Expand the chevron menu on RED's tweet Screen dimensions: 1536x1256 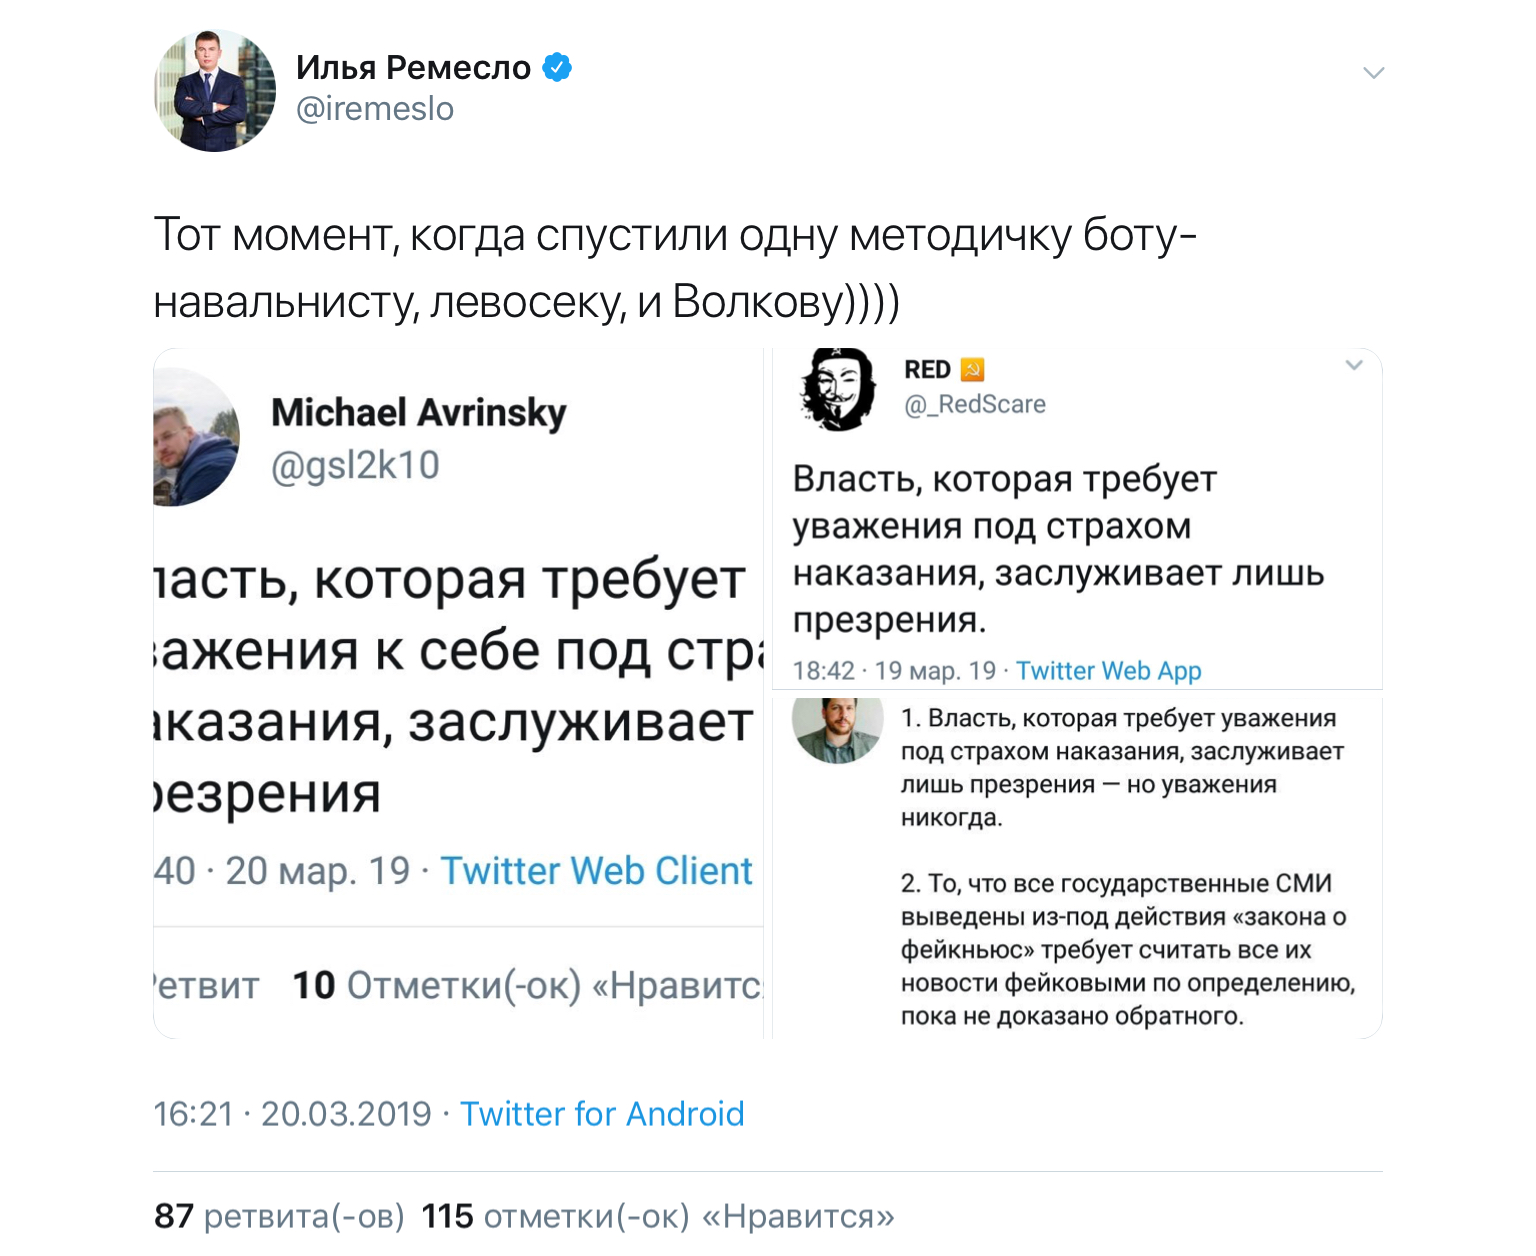[x=1354, y=365]
